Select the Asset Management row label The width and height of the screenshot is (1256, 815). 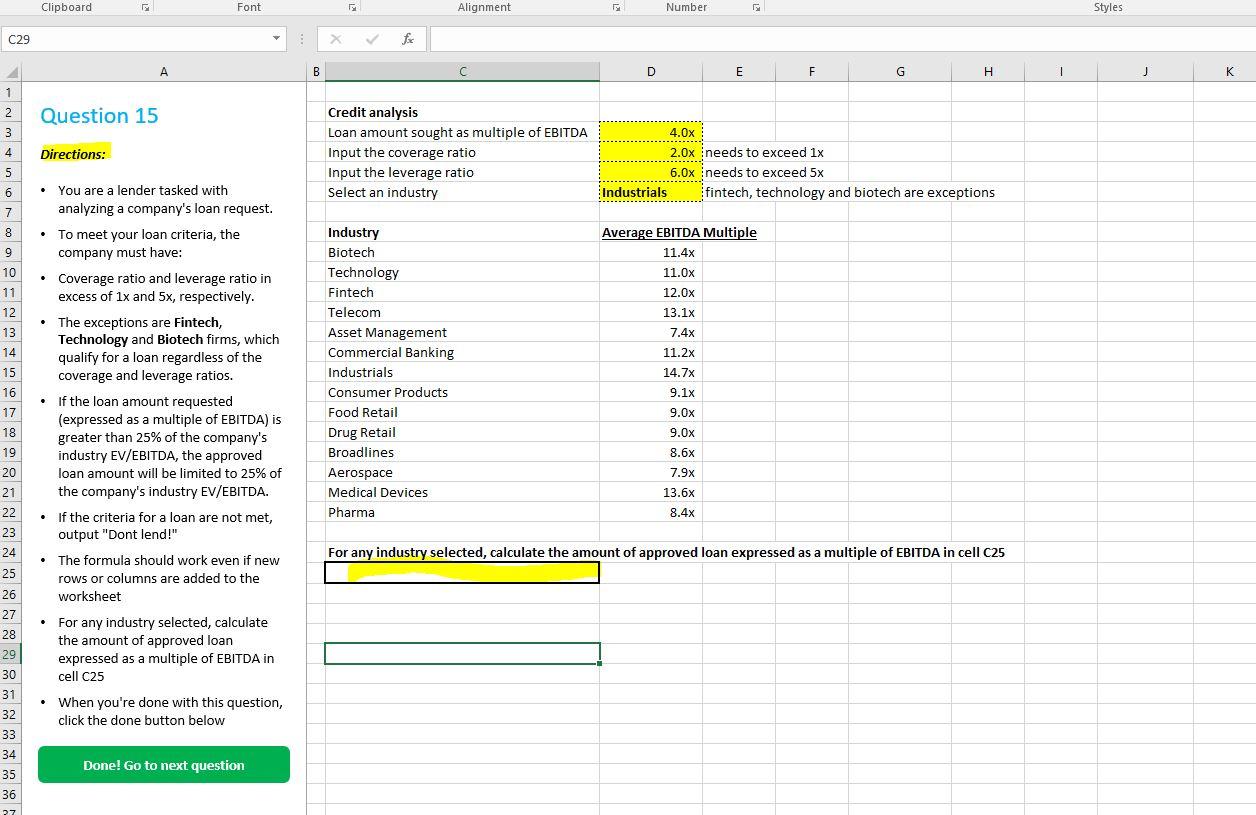[387, 332]
